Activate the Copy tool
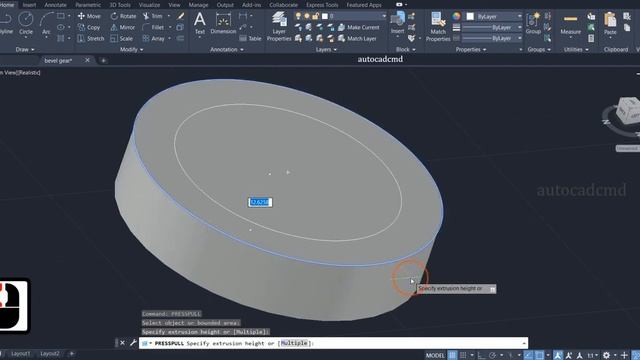 [89, 27]
